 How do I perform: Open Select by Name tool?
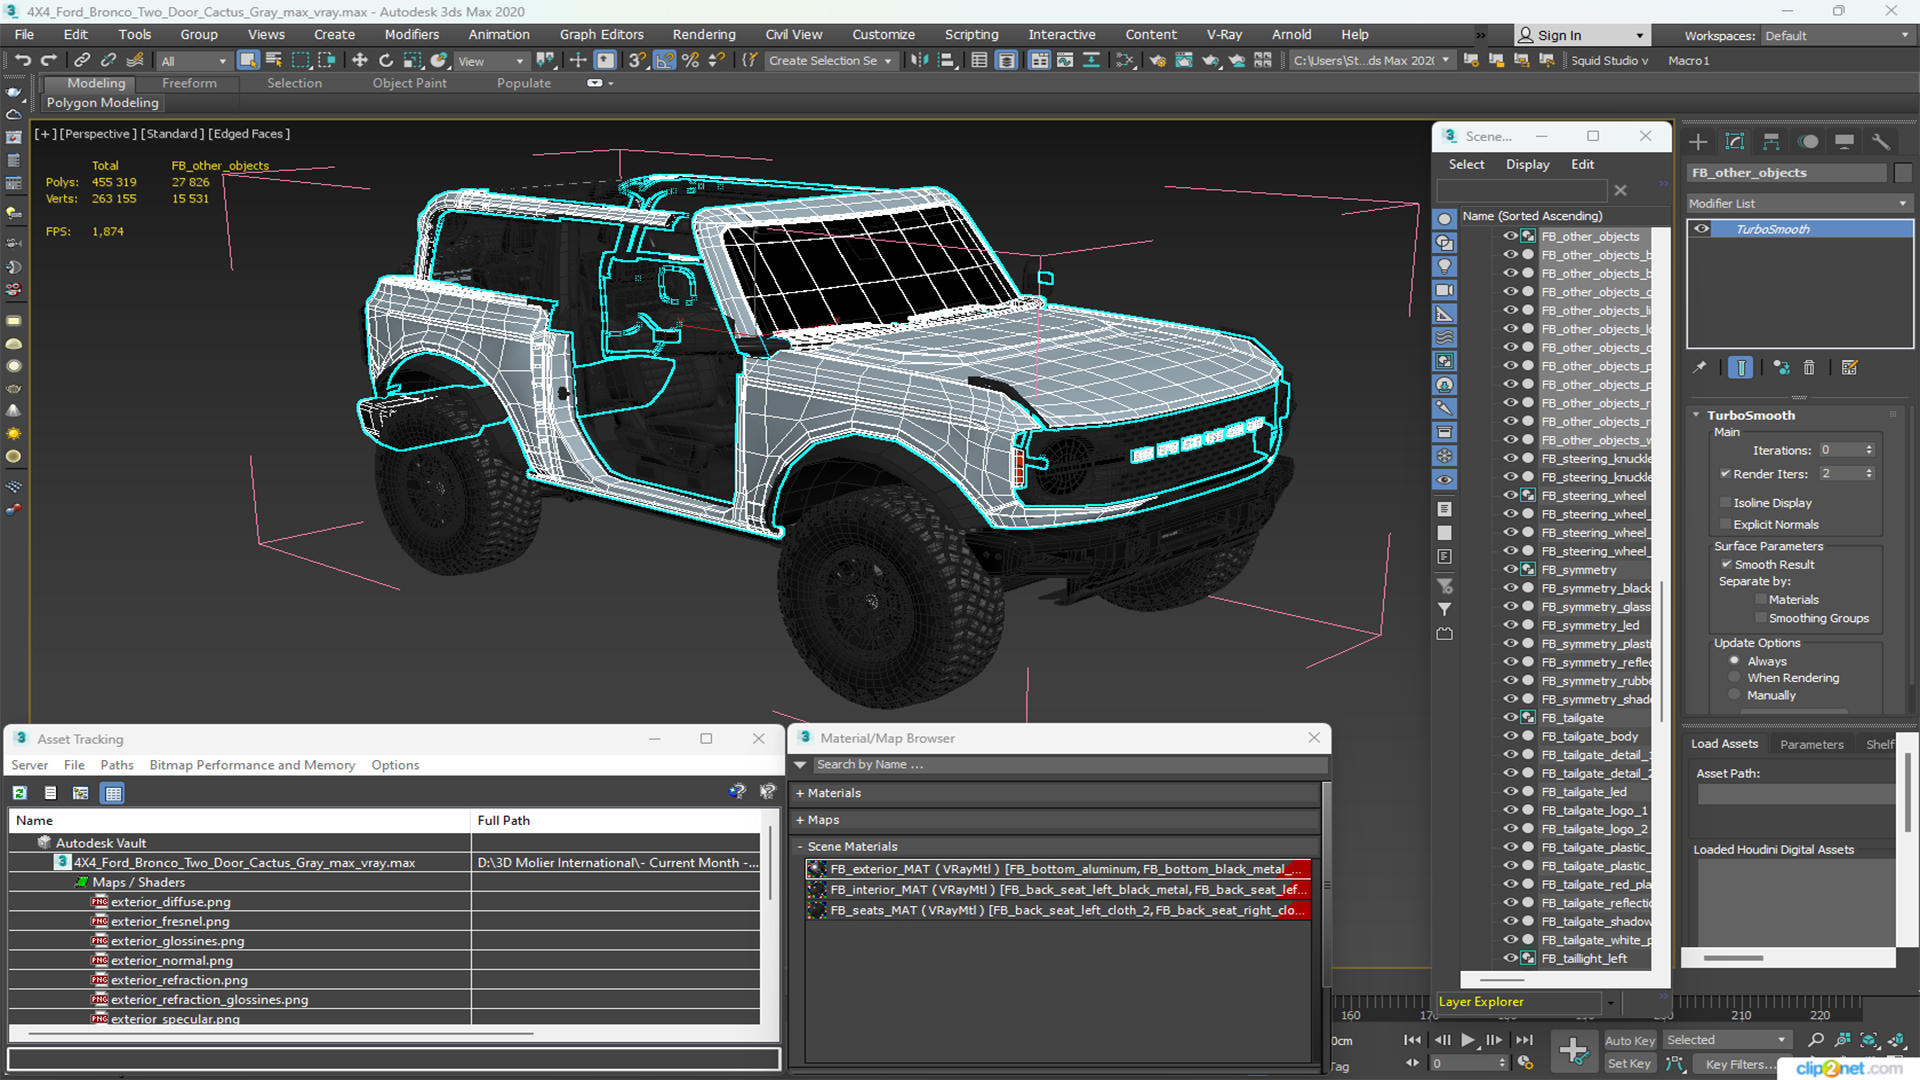(273, 61)
